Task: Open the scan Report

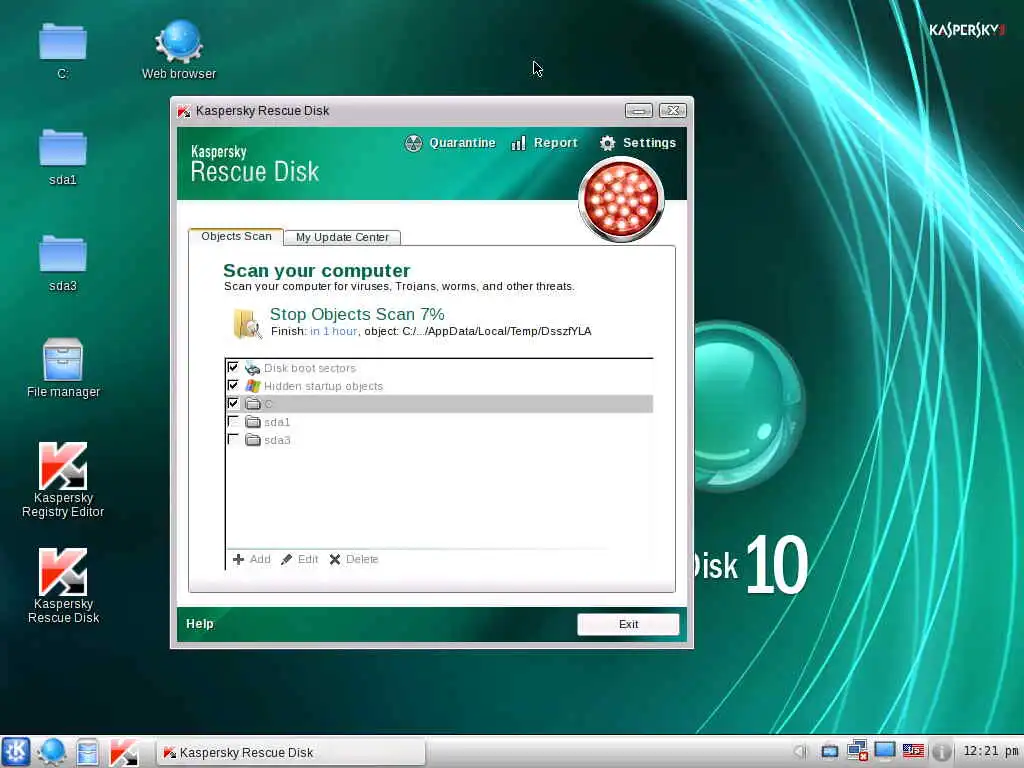Action: 544,143
